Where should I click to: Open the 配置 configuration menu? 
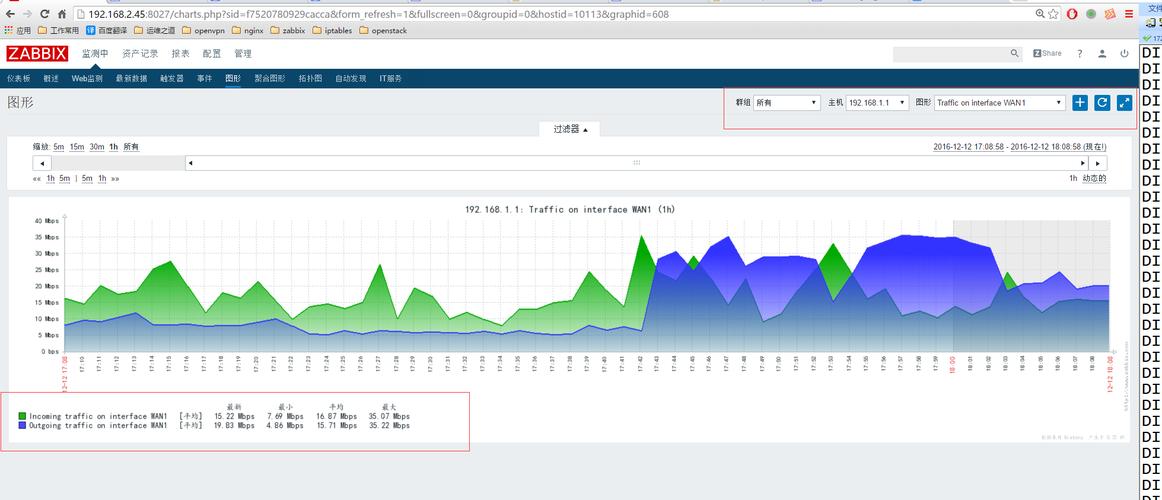click(x=211, y=53)
